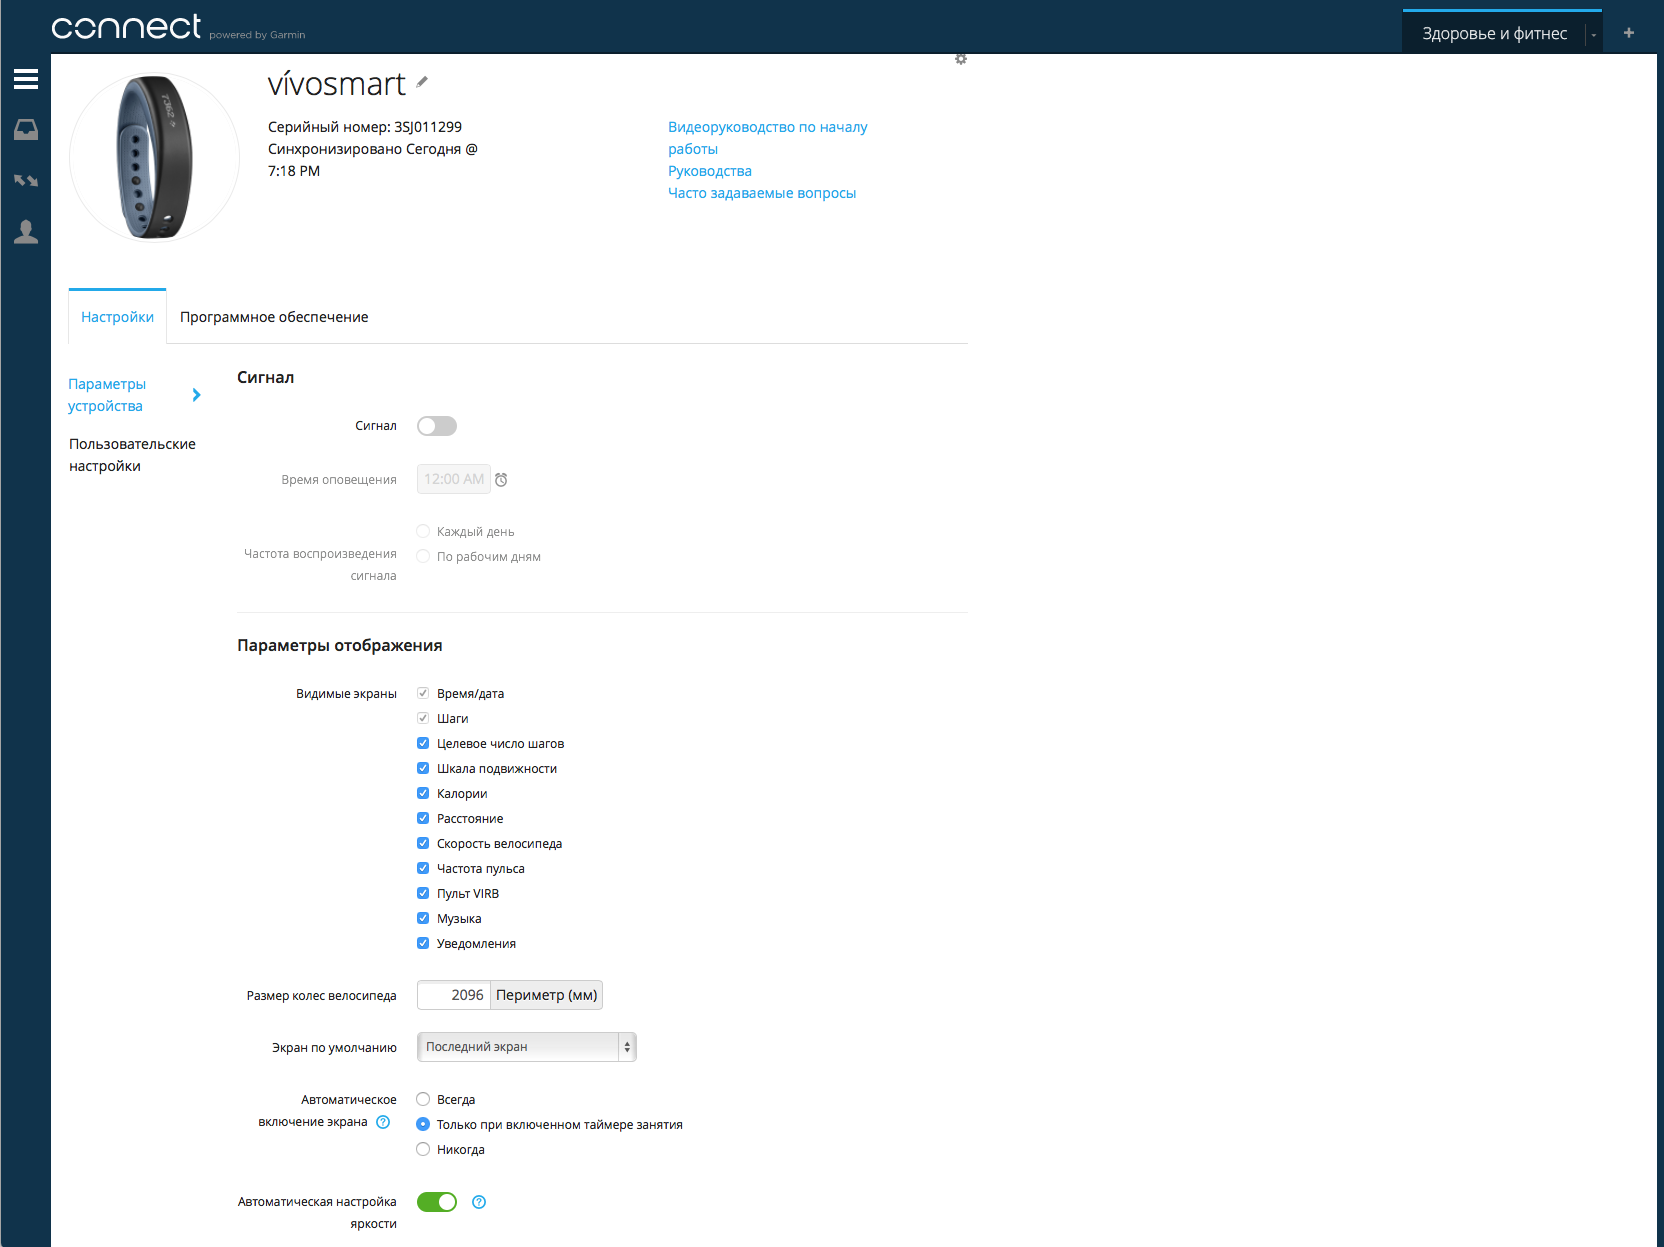The width and height of the screenshot is (1664, 1247).
Task: Uncheck the Частота пульса checkbox
Action: 423,868
